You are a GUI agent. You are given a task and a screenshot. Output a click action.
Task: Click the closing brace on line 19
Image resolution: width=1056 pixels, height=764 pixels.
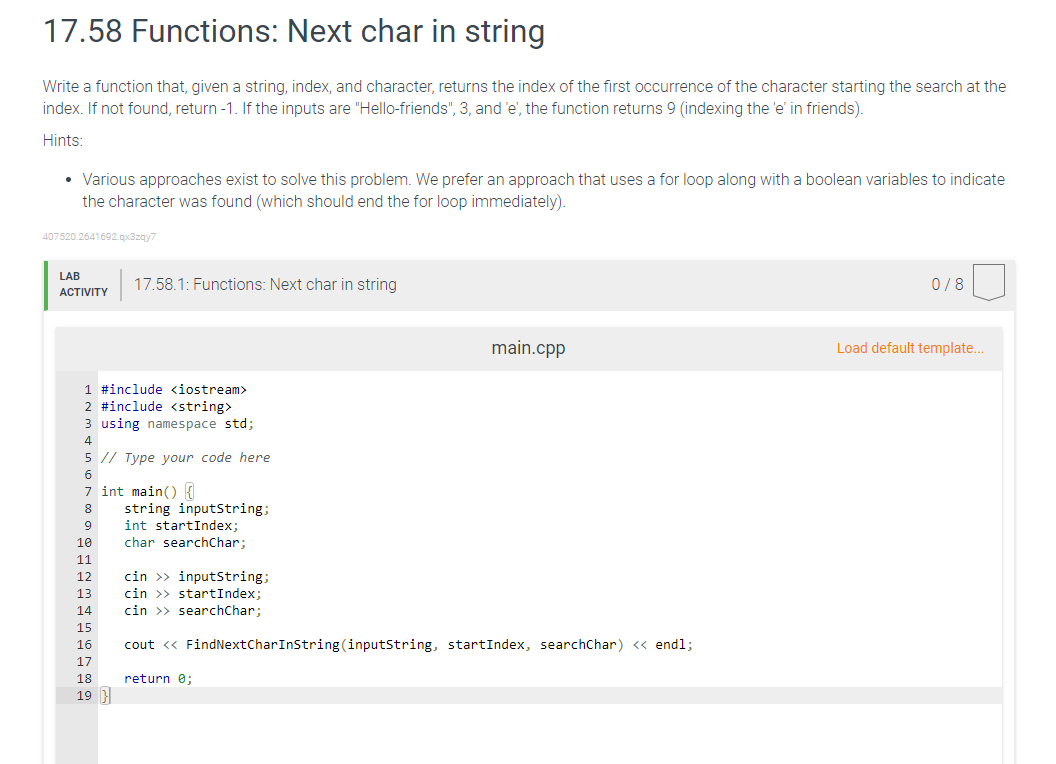[x=105, y=696]
